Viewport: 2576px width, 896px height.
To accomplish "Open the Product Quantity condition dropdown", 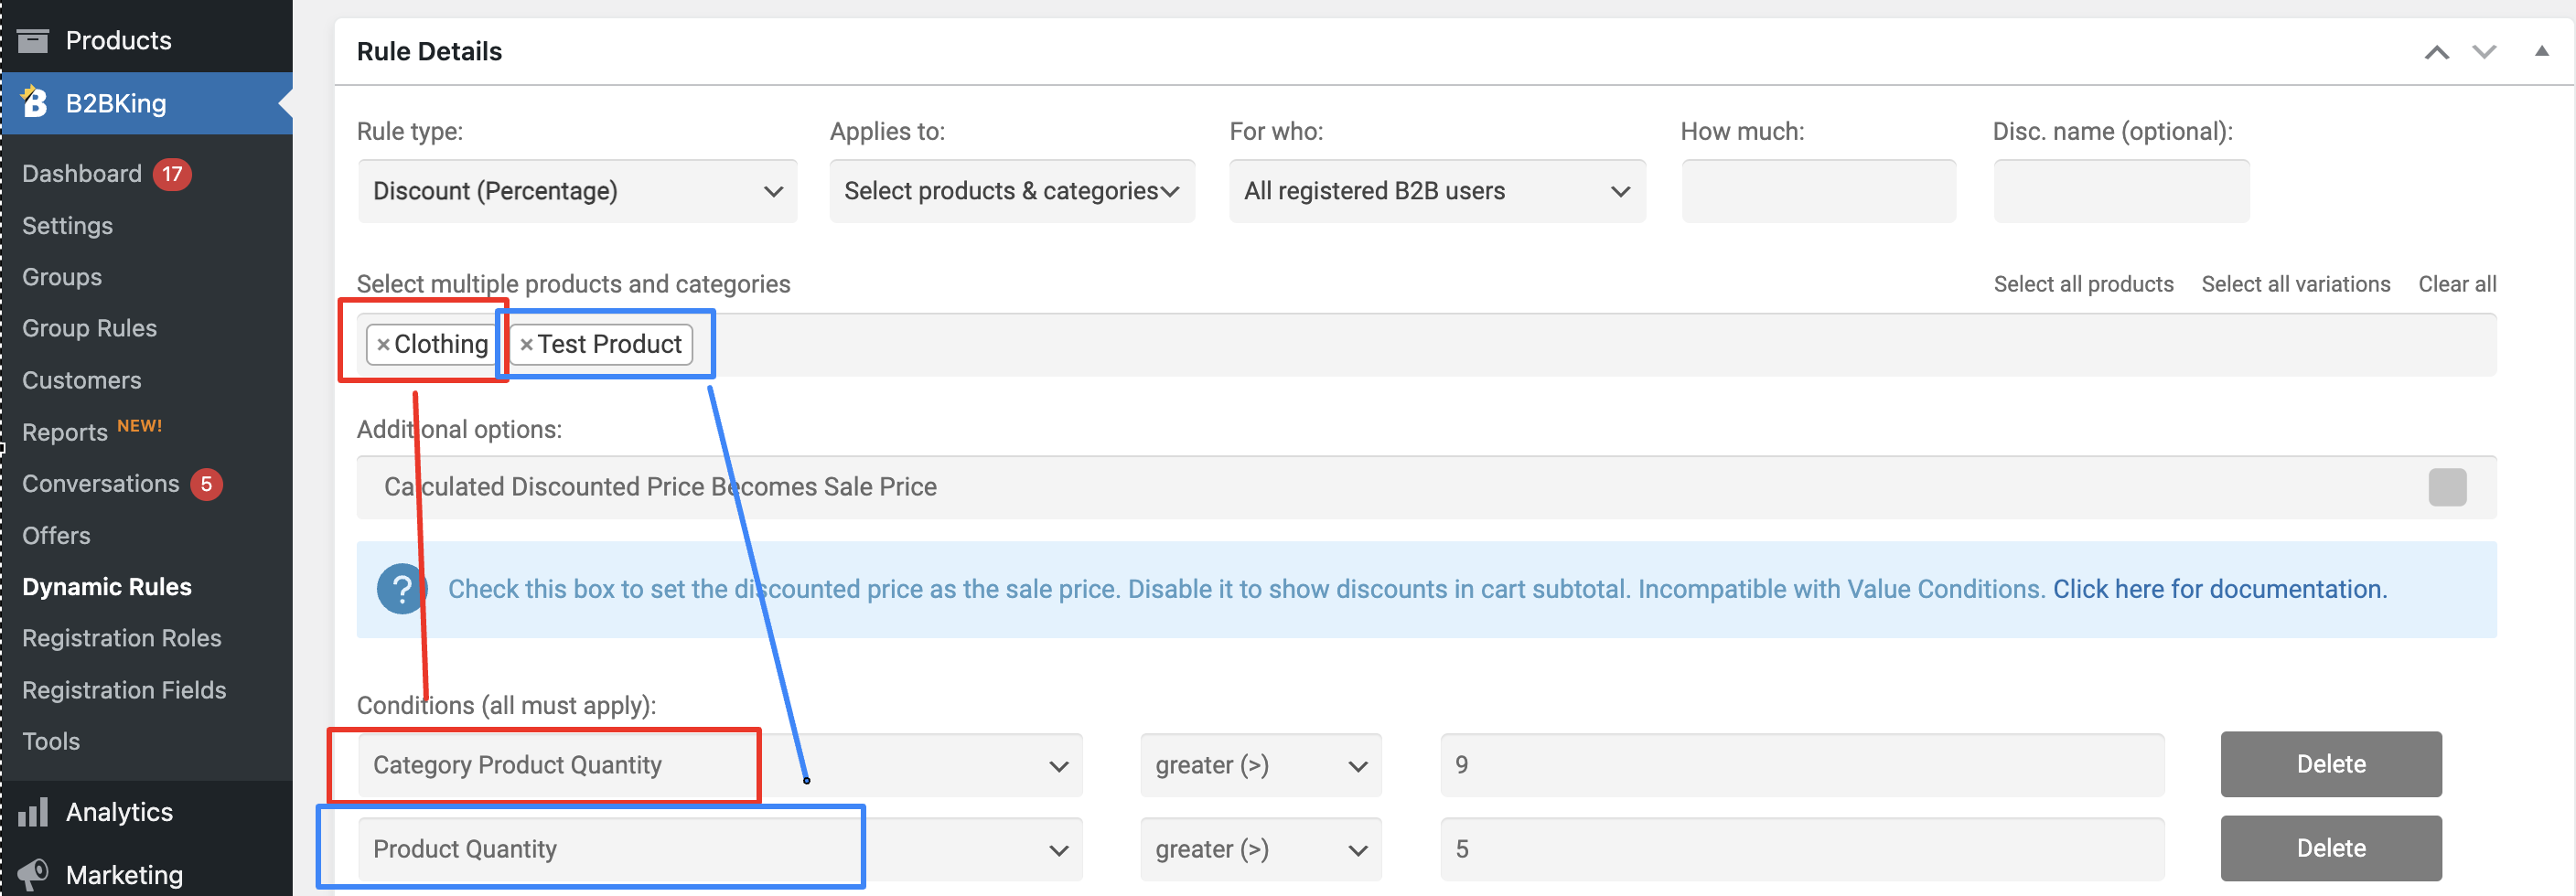I will tap(720, 849).
